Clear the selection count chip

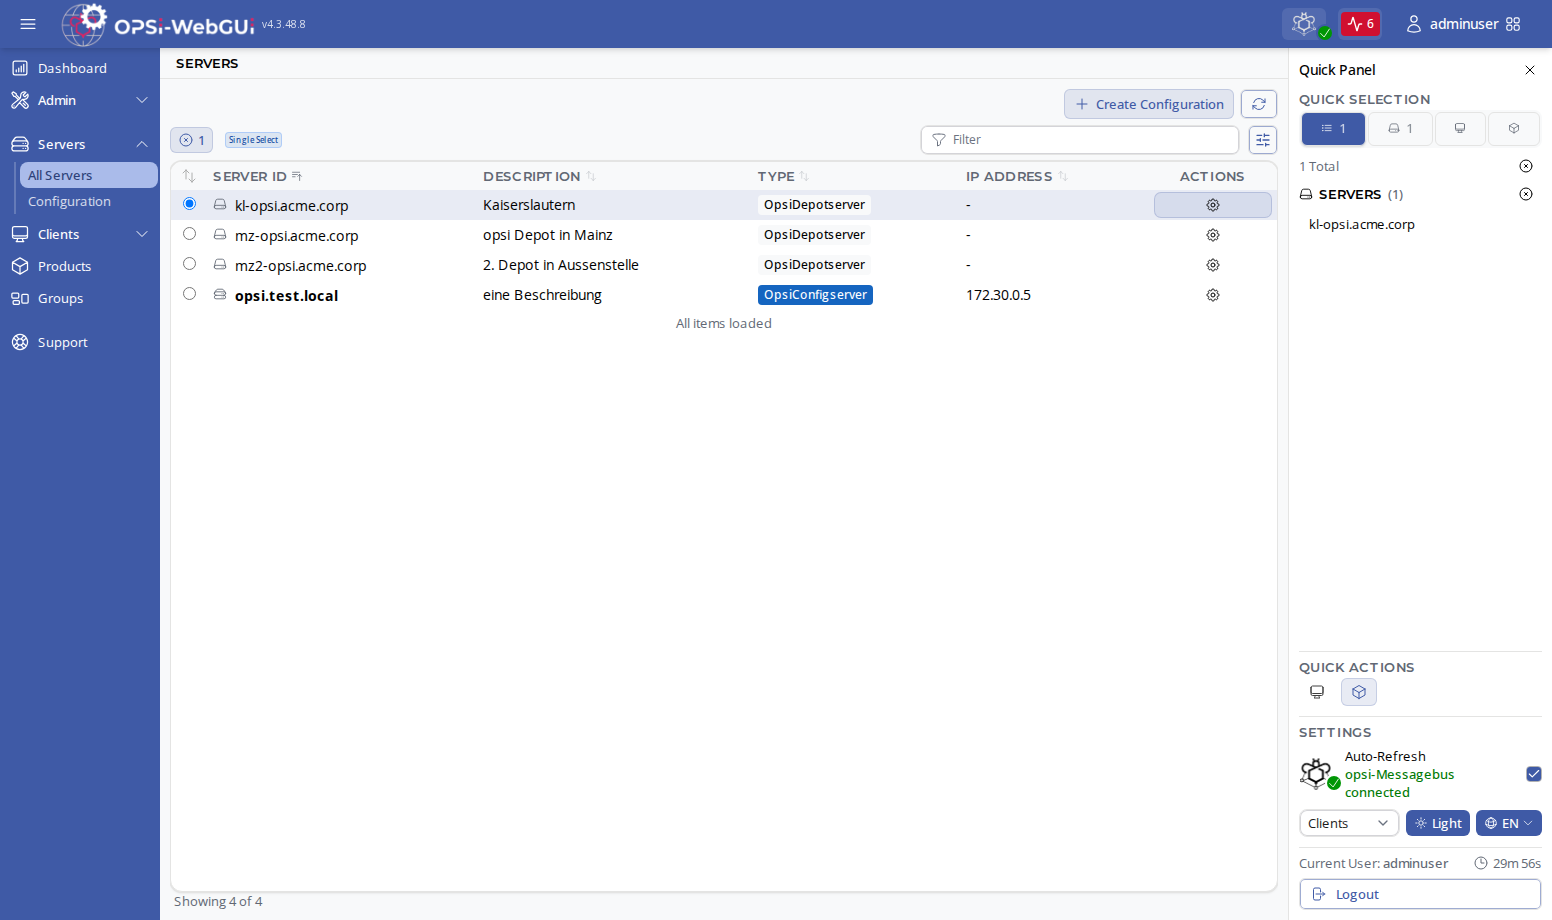click(191, 140)
